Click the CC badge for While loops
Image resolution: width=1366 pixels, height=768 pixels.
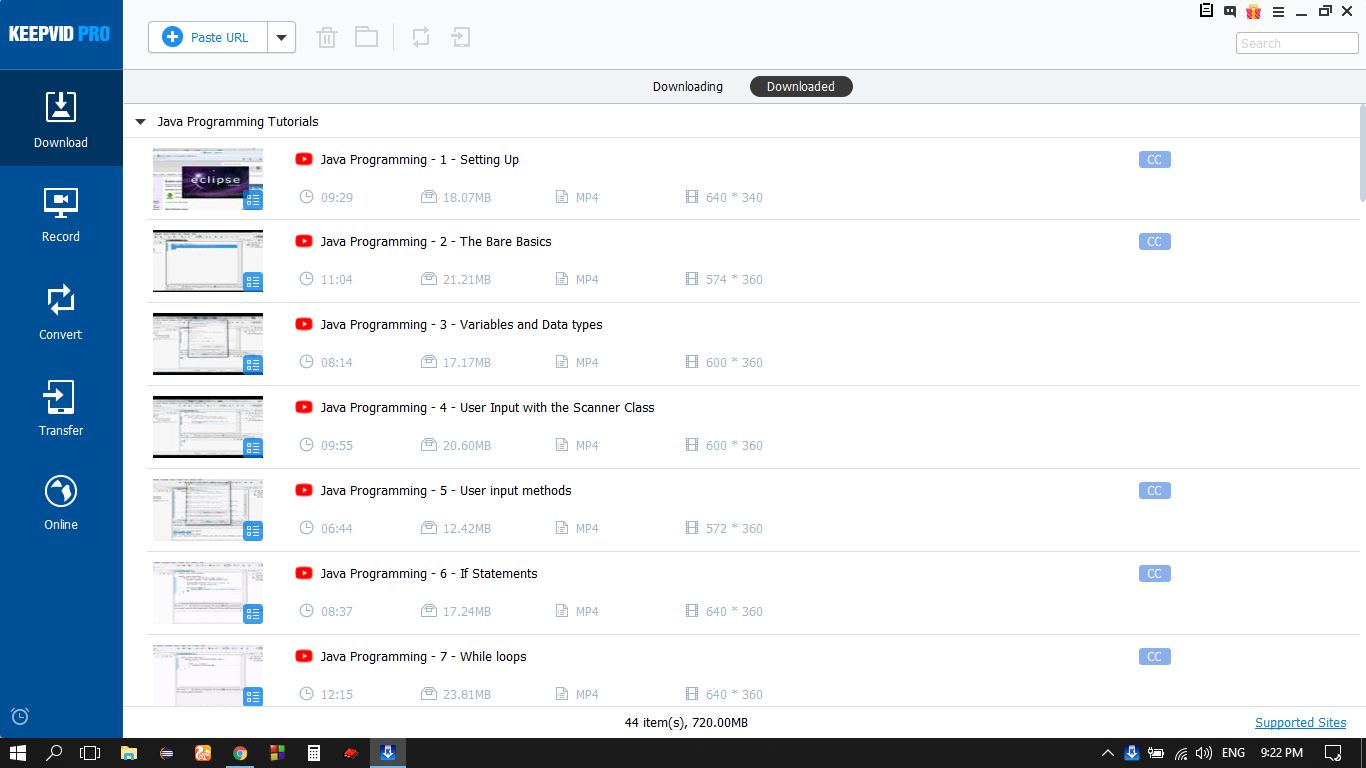pyautogui.click(x=1154, y=657)
